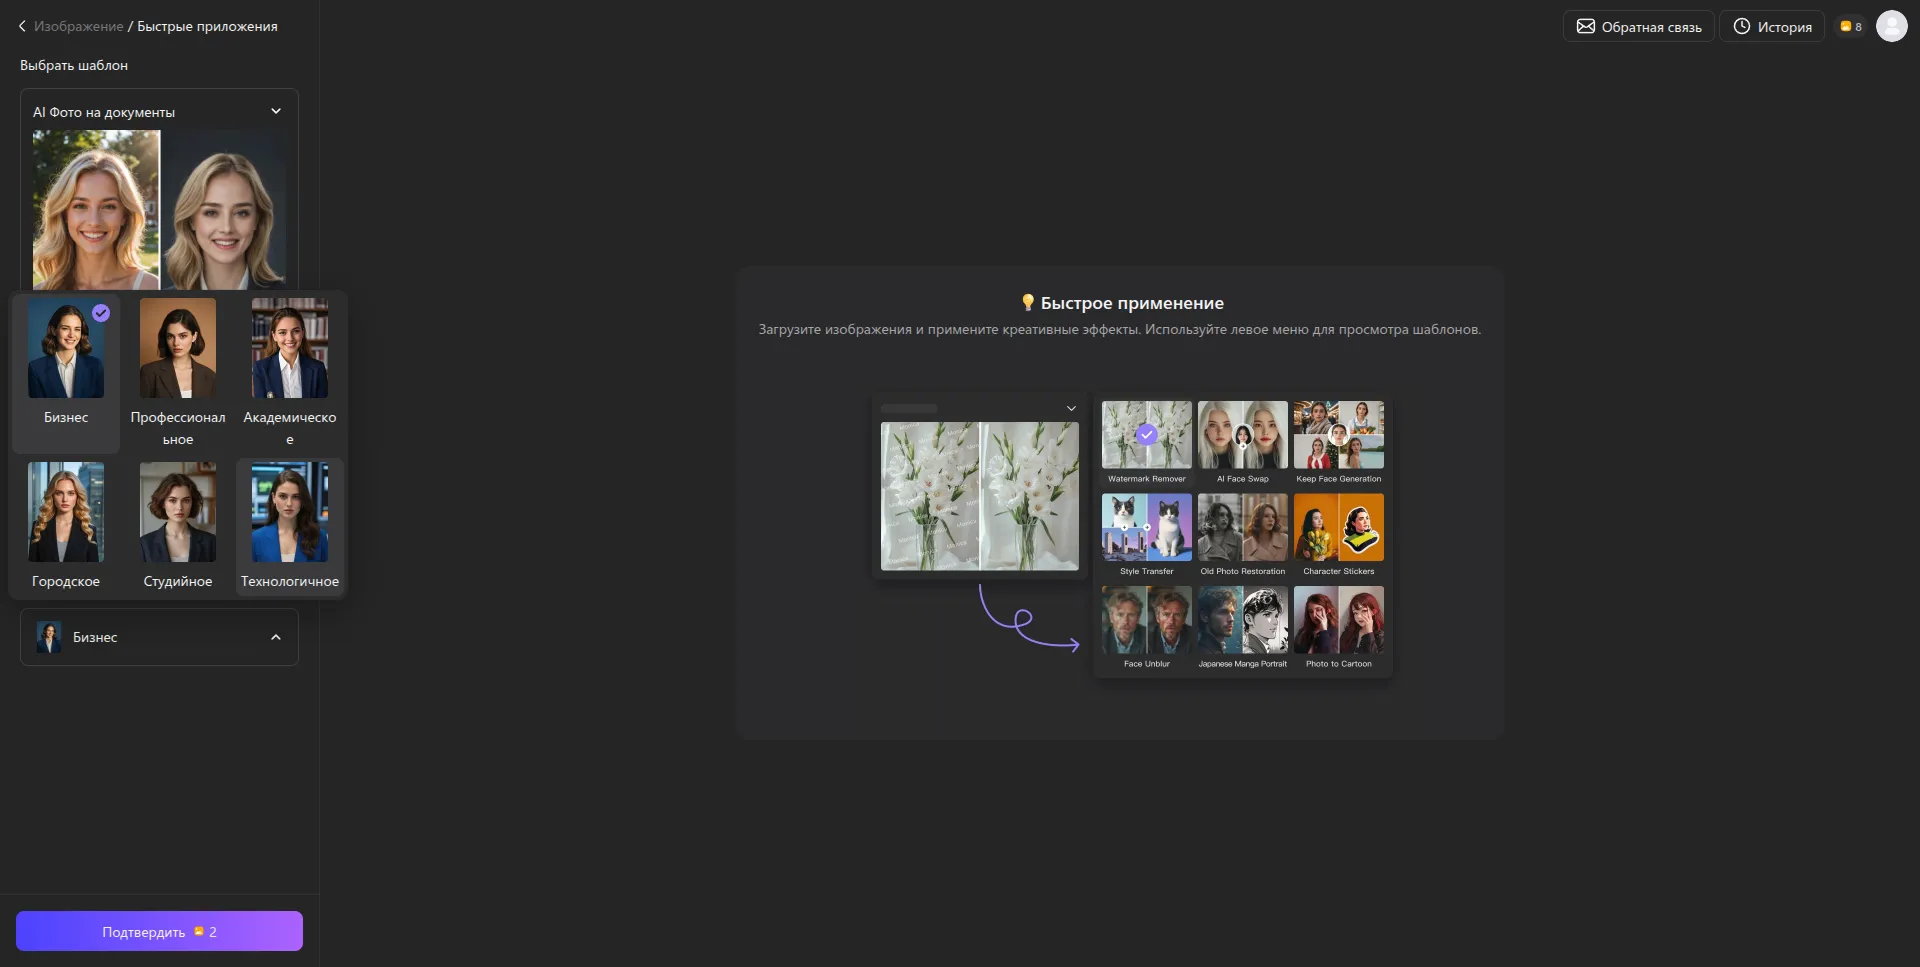Click the credits coin icon
Viewport: 1920px width, 967px height.
(x=1845, y=27)
